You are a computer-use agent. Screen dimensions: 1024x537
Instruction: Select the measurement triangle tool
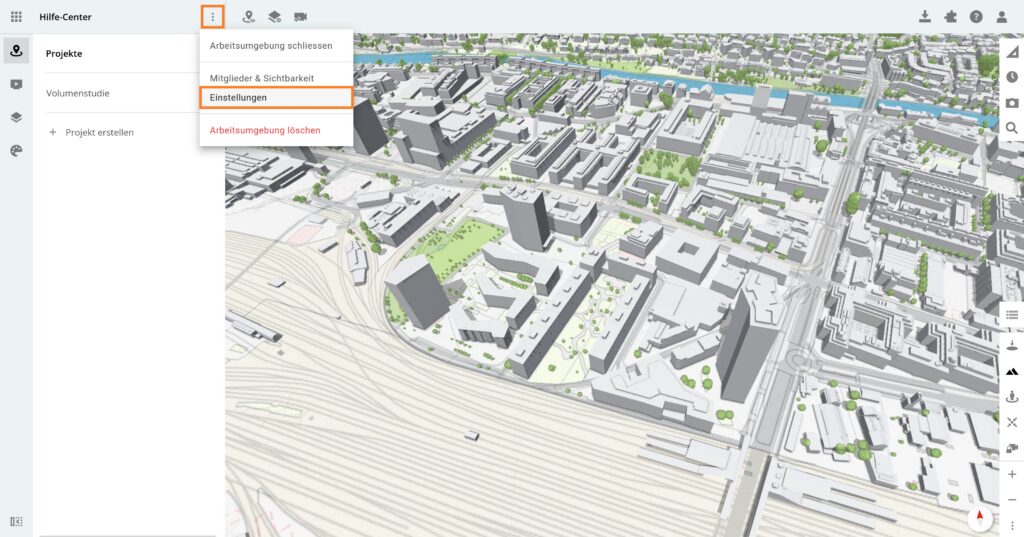1012,51
